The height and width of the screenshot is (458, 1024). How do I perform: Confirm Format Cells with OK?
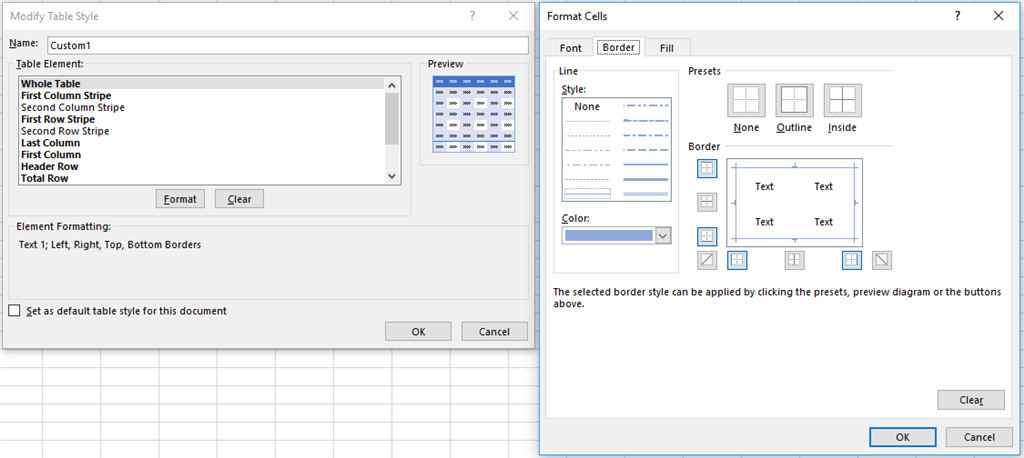[903, 437]
